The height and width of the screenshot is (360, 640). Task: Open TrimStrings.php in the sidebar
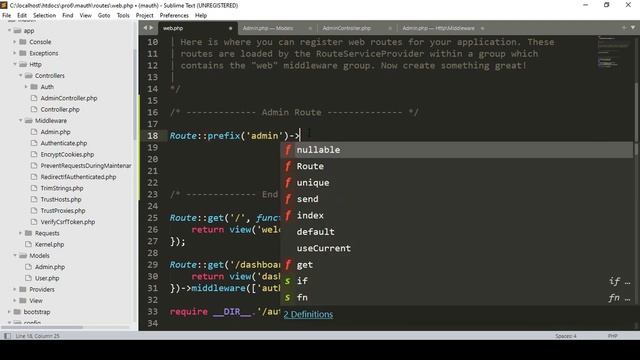point(62,188)
